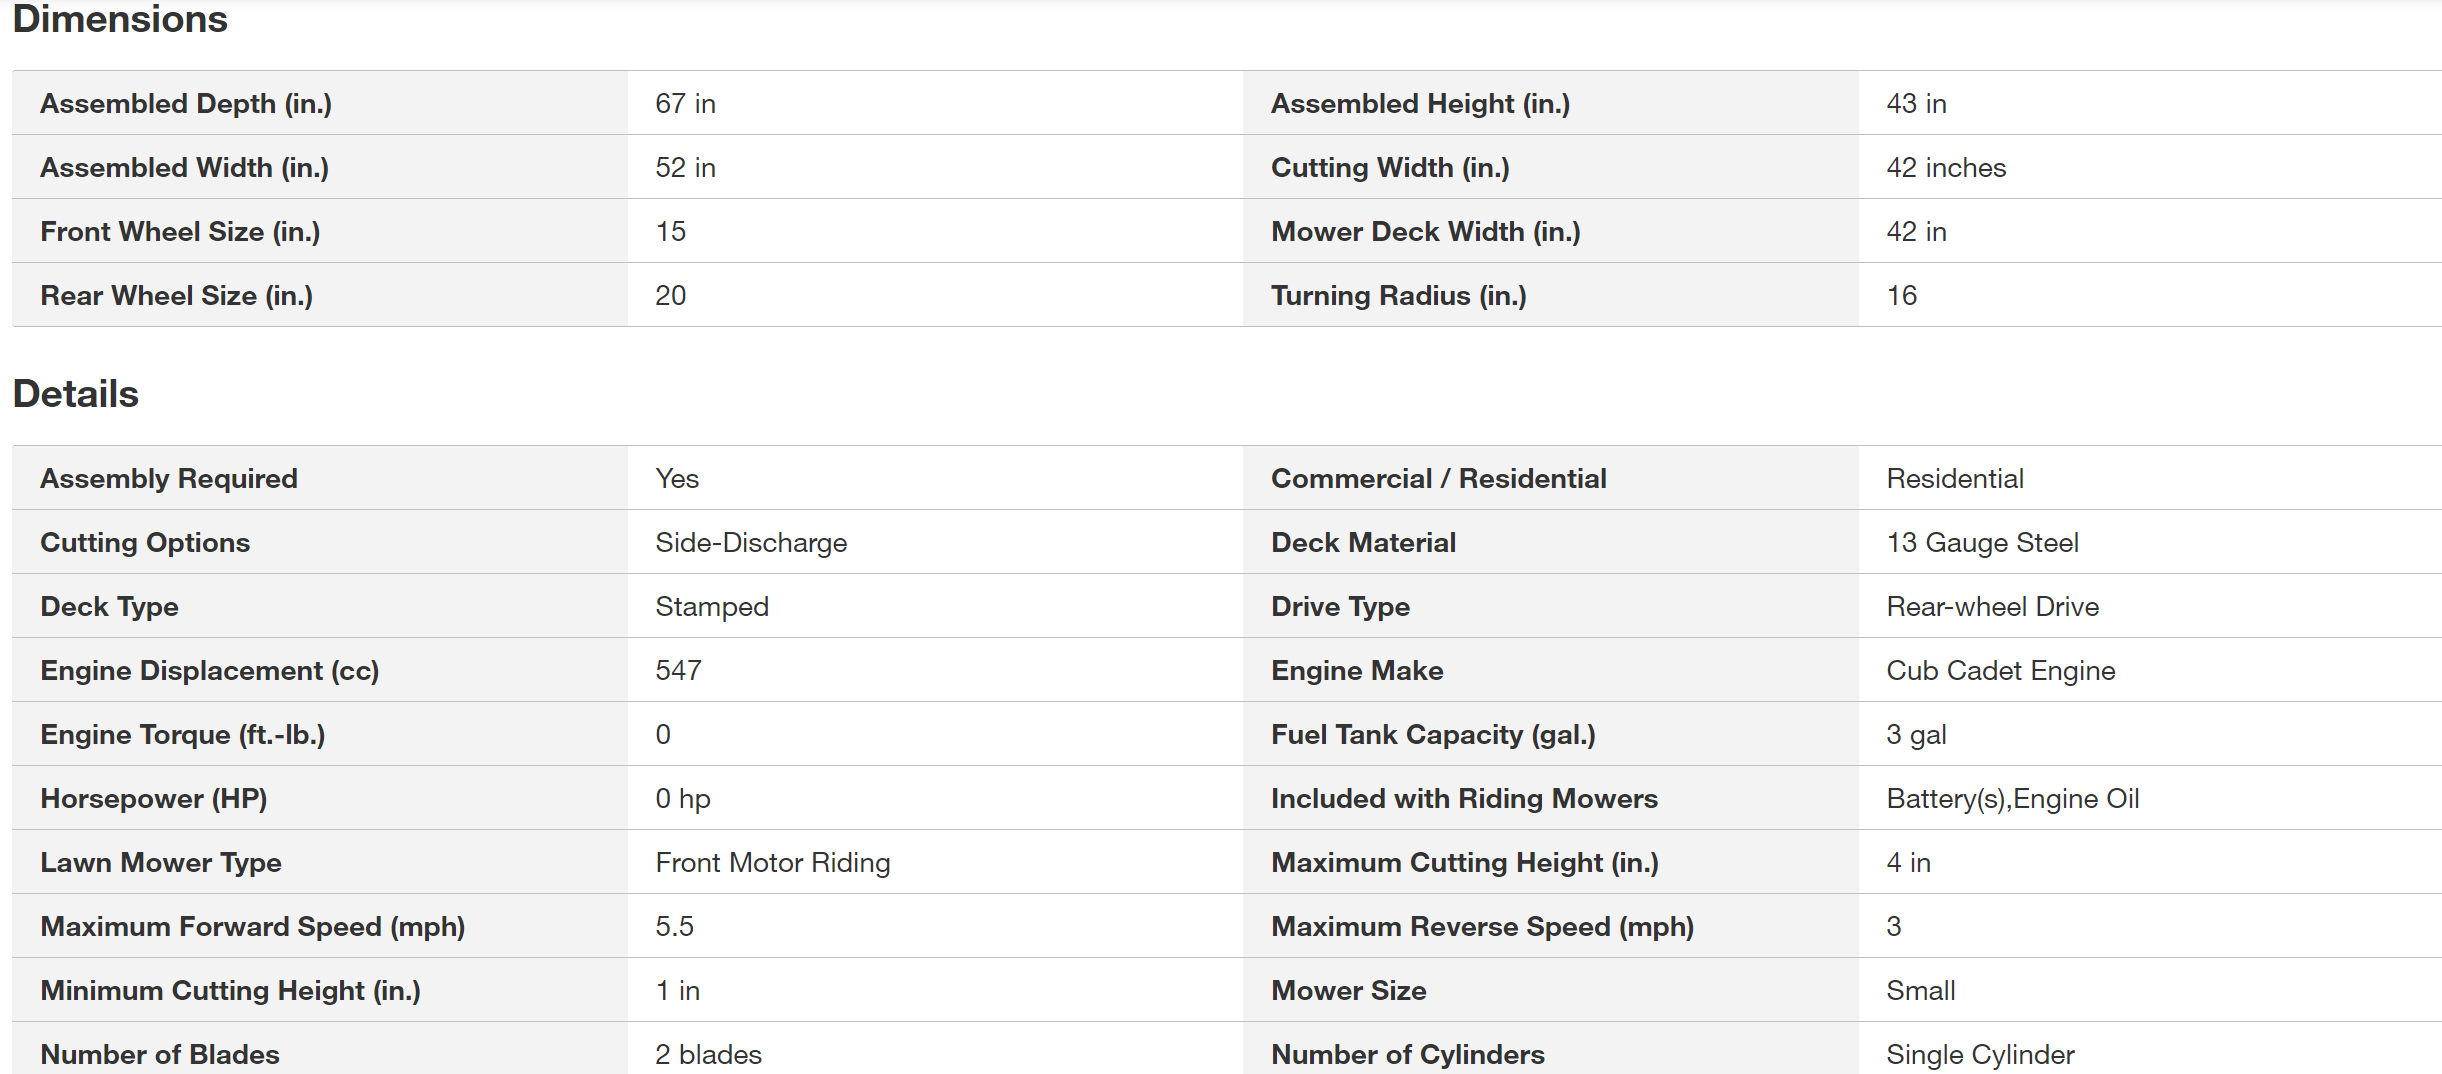Click the Engine Displacement (cc) label
Viewport: 2442px width, 1074px height.
[209, 671]
